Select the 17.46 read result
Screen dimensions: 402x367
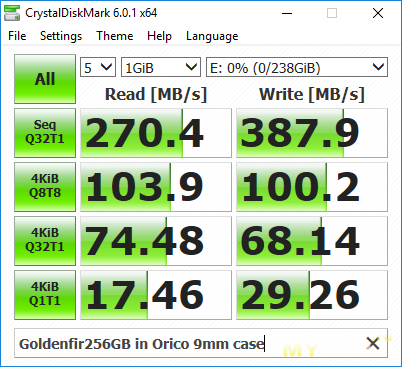(156, 295)
